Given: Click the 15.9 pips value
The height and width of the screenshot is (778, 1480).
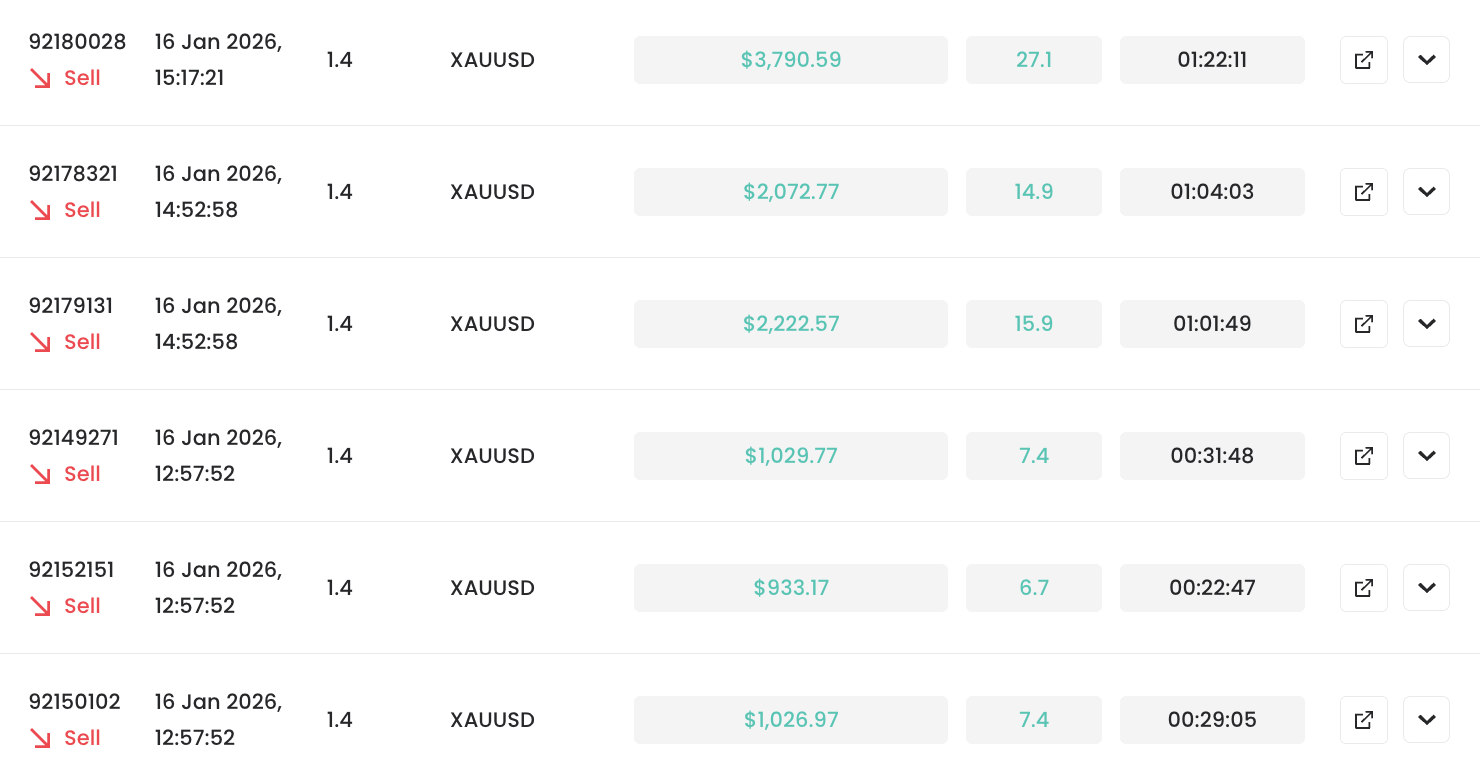Looking at the screenshot, I should [x=1033, y=324].
